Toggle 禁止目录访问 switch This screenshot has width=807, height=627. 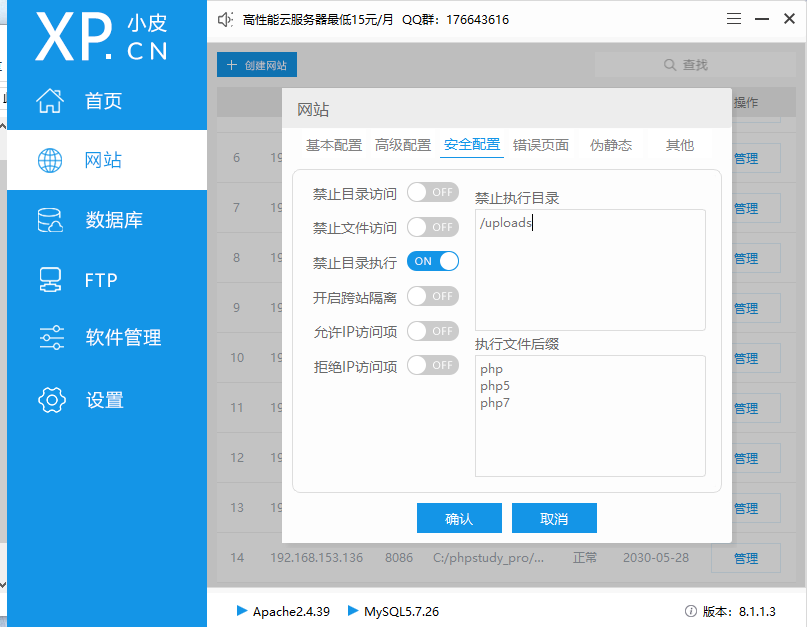432,192
